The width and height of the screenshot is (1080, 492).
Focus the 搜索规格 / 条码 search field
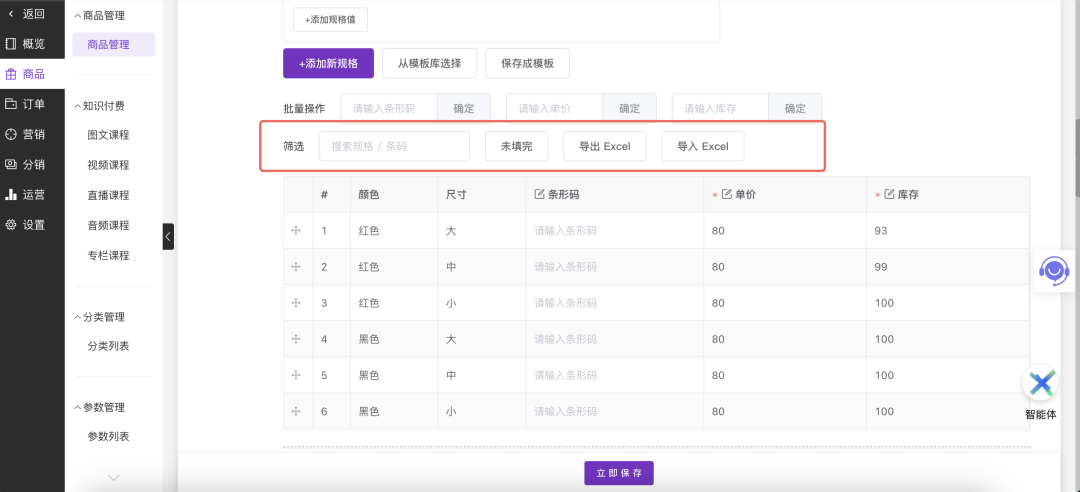(x=395, y=146)
